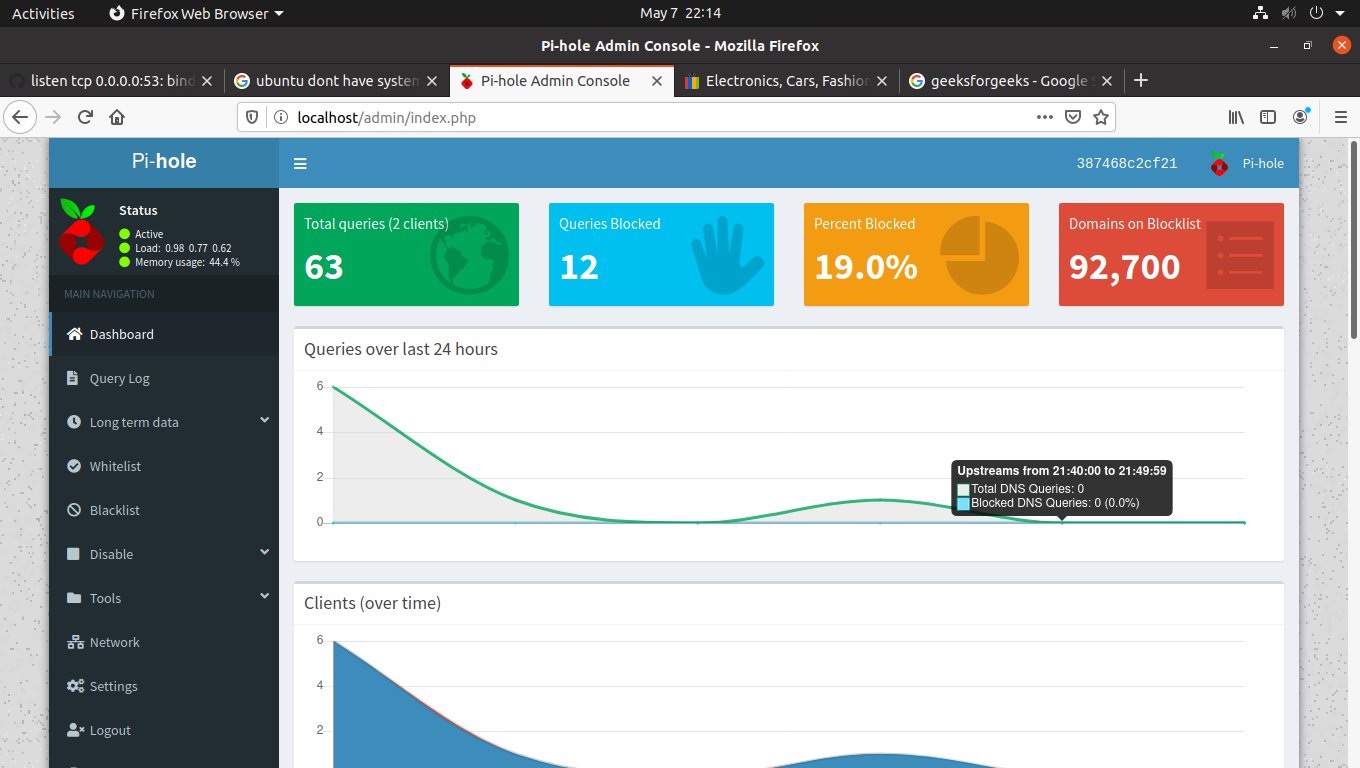Switch to Electronics, Cars, Fashion tab
The image size is (1360, 768).
tap(786, 81)
